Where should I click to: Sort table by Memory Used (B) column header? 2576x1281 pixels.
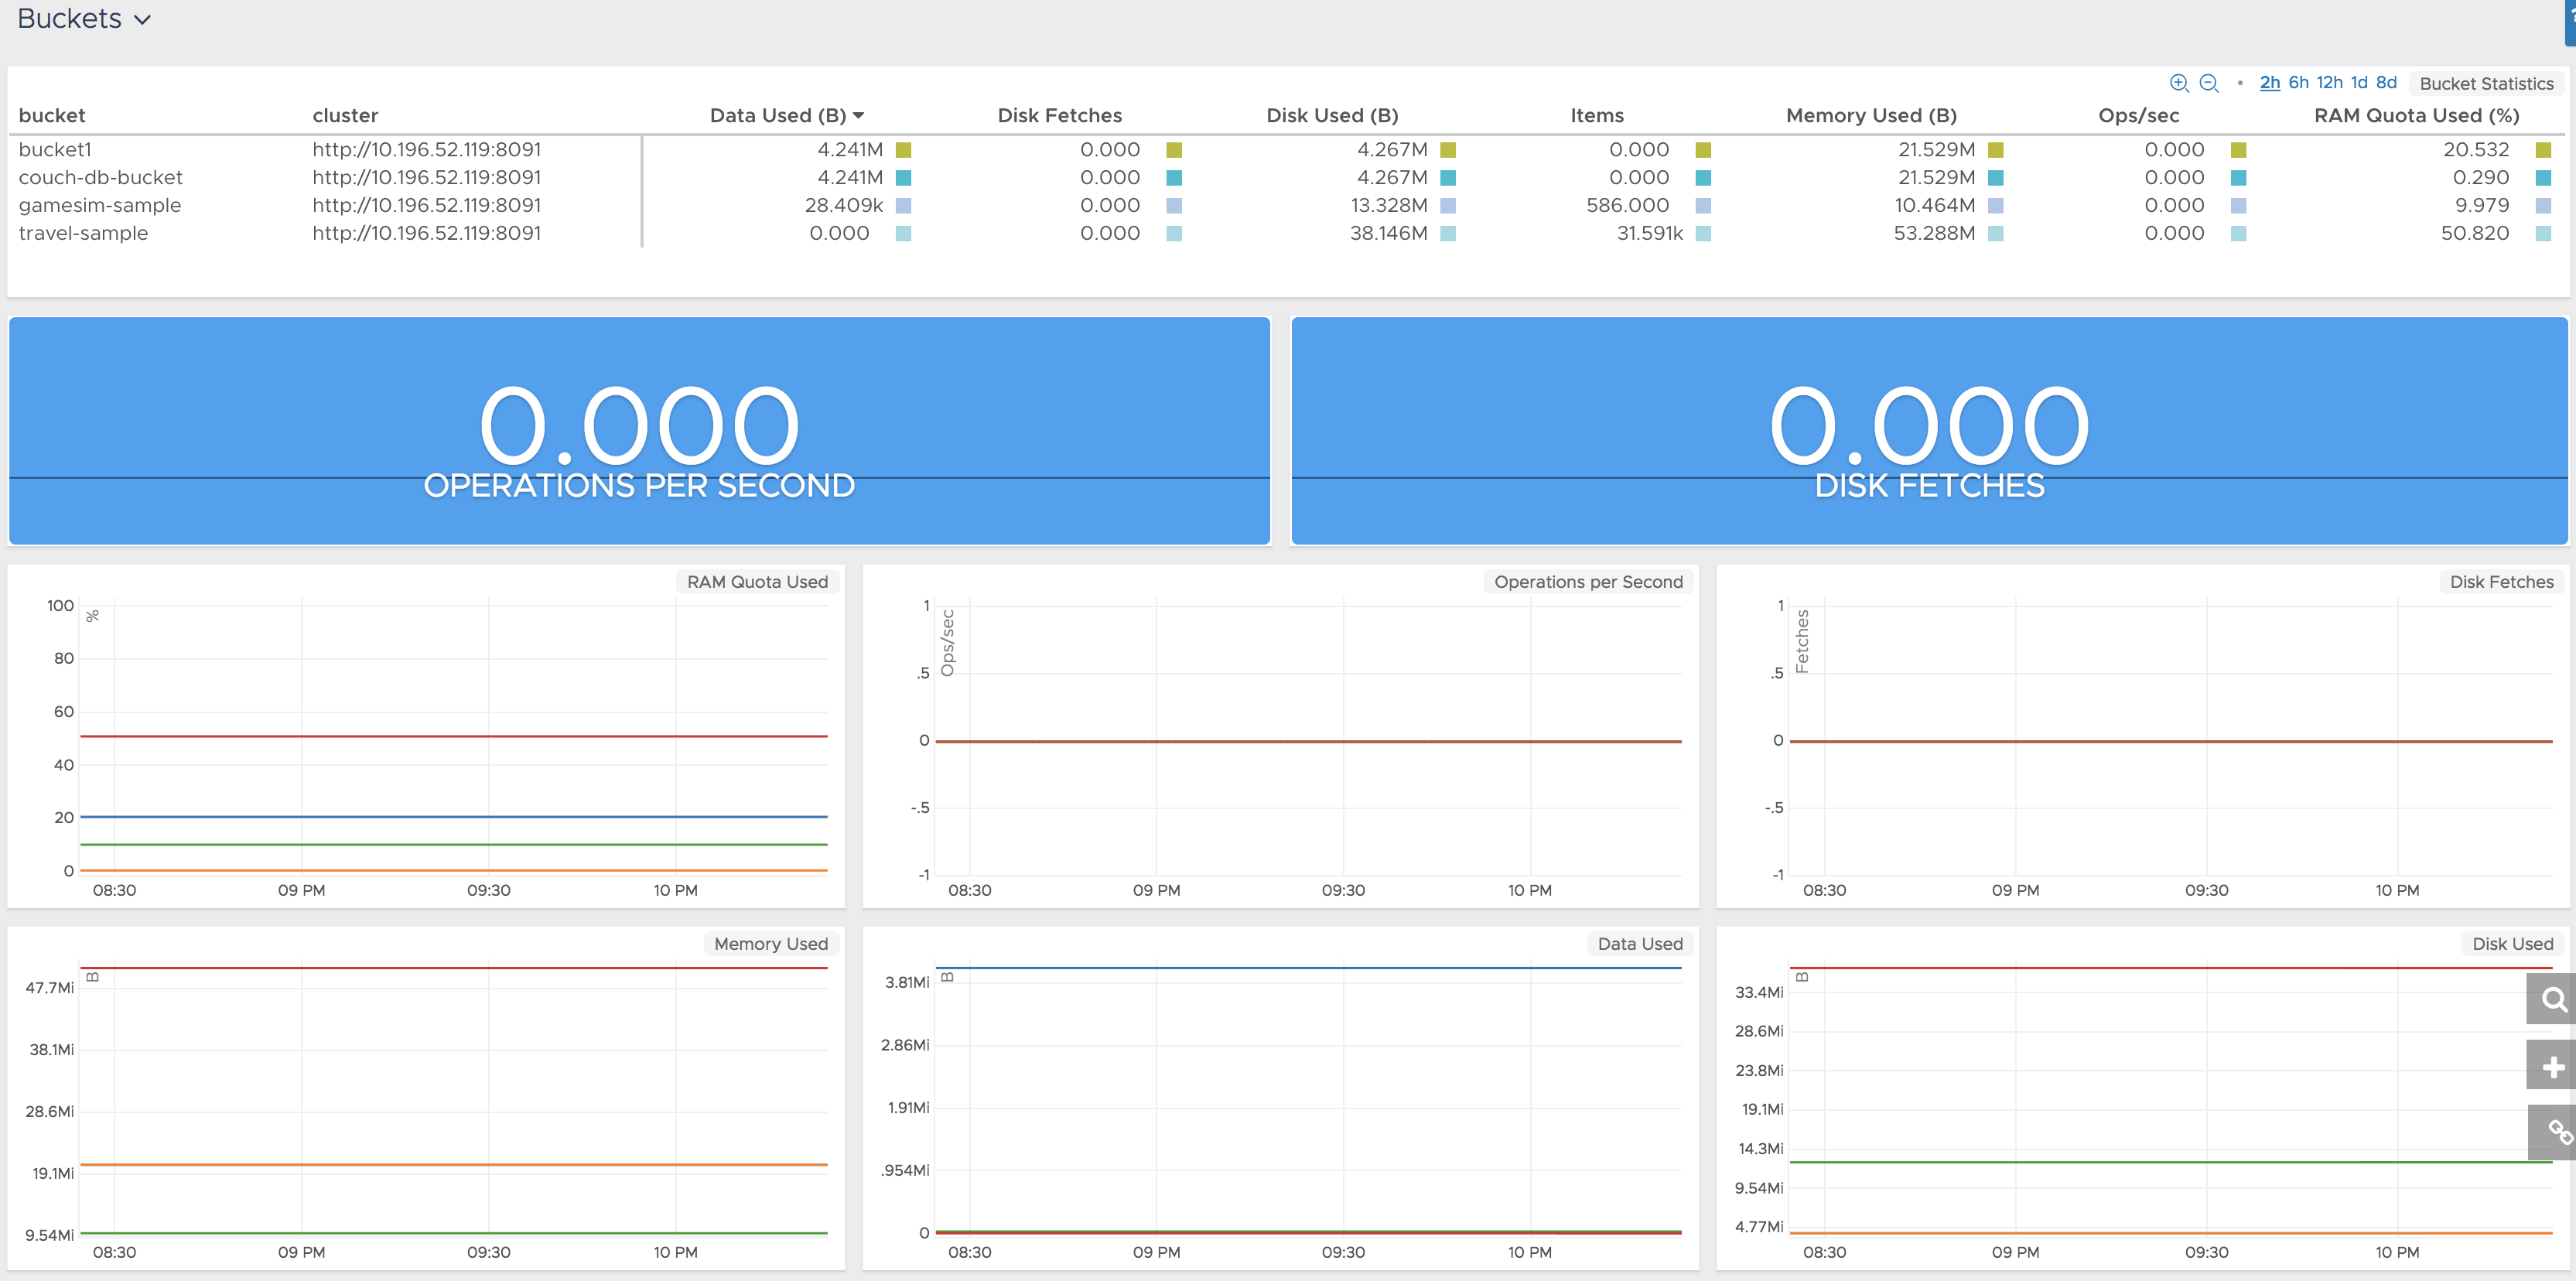1871,116
